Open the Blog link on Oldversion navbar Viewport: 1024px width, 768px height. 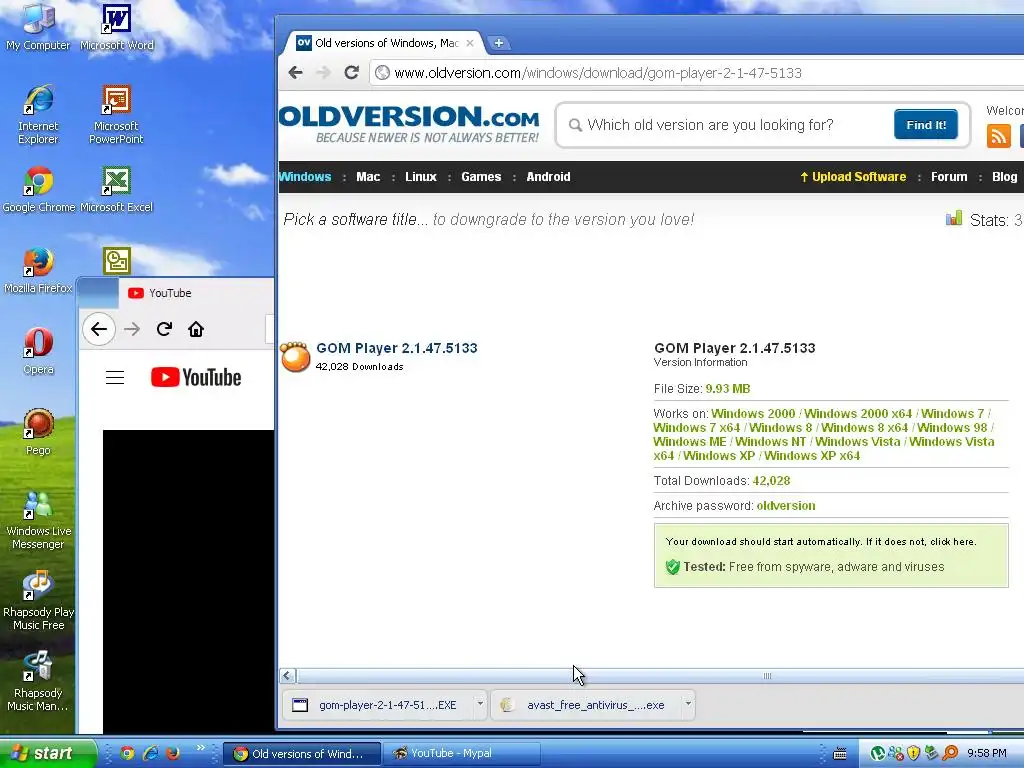(x=1004, y=177)
